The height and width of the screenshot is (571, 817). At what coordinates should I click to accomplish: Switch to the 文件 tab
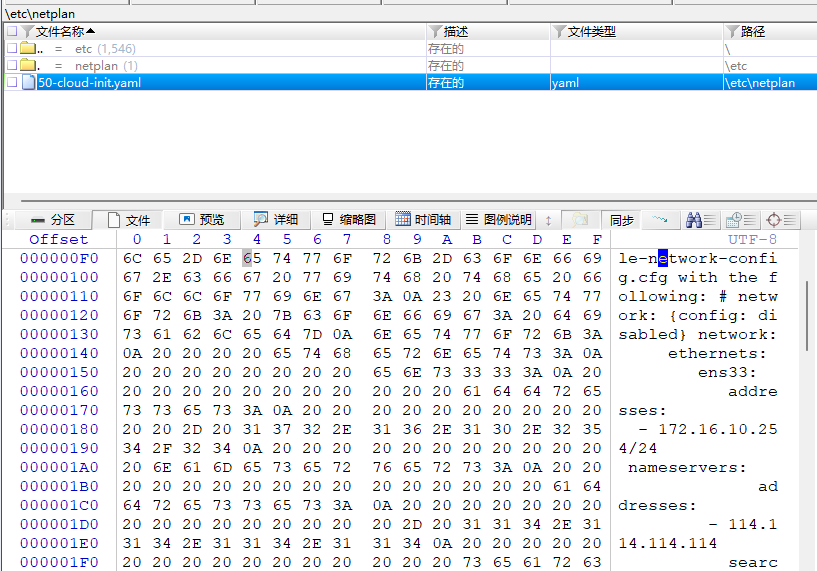pyautogui.click(x=128, y=220)
